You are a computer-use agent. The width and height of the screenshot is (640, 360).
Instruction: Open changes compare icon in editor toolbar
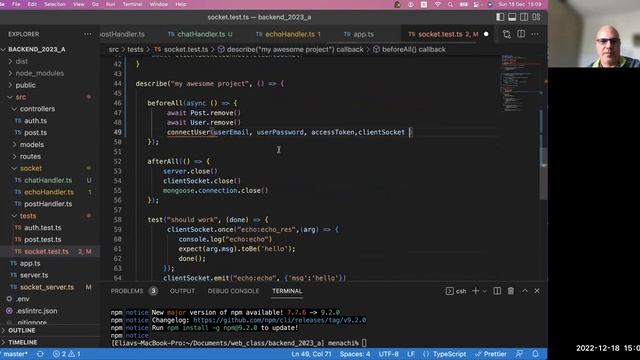(507, 34)
